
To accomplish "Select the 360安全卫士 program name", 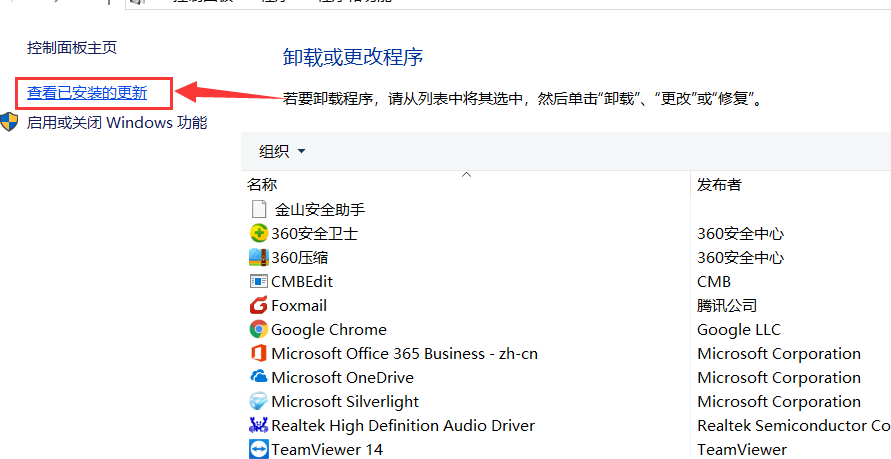I will pos(315,233).
